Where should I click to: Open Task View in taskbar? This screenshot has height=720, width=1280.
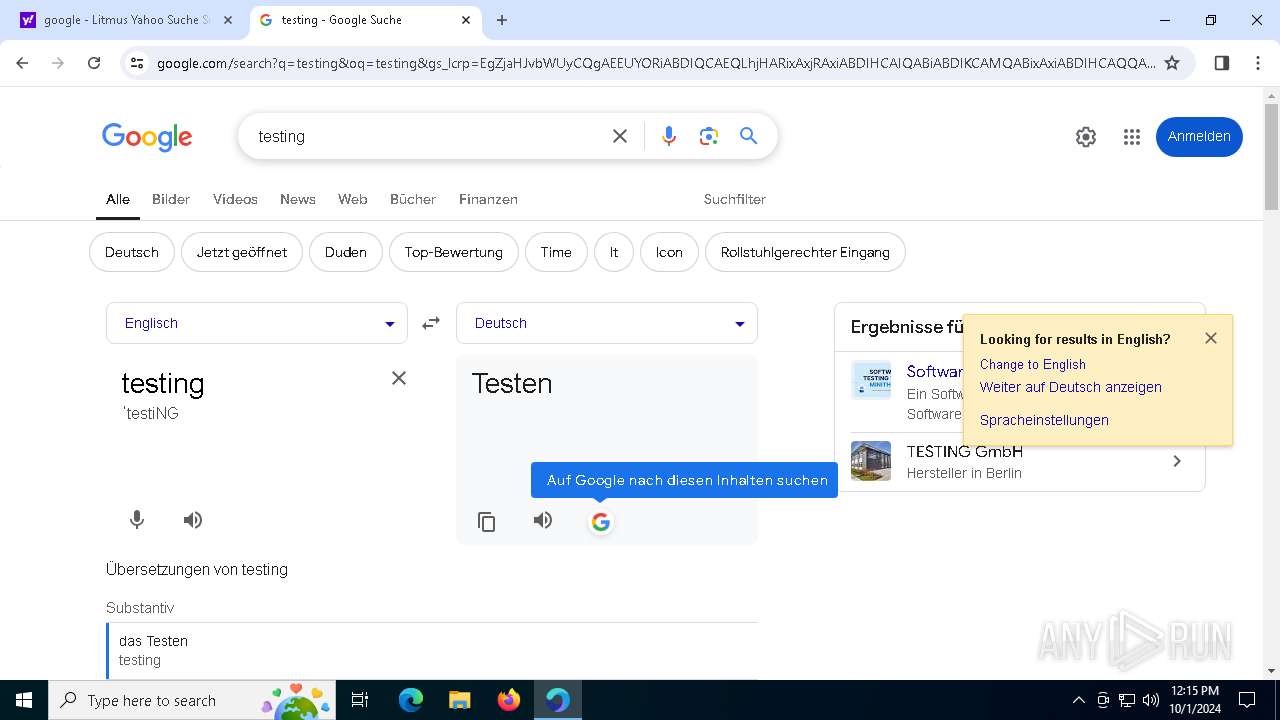[360, 700]
